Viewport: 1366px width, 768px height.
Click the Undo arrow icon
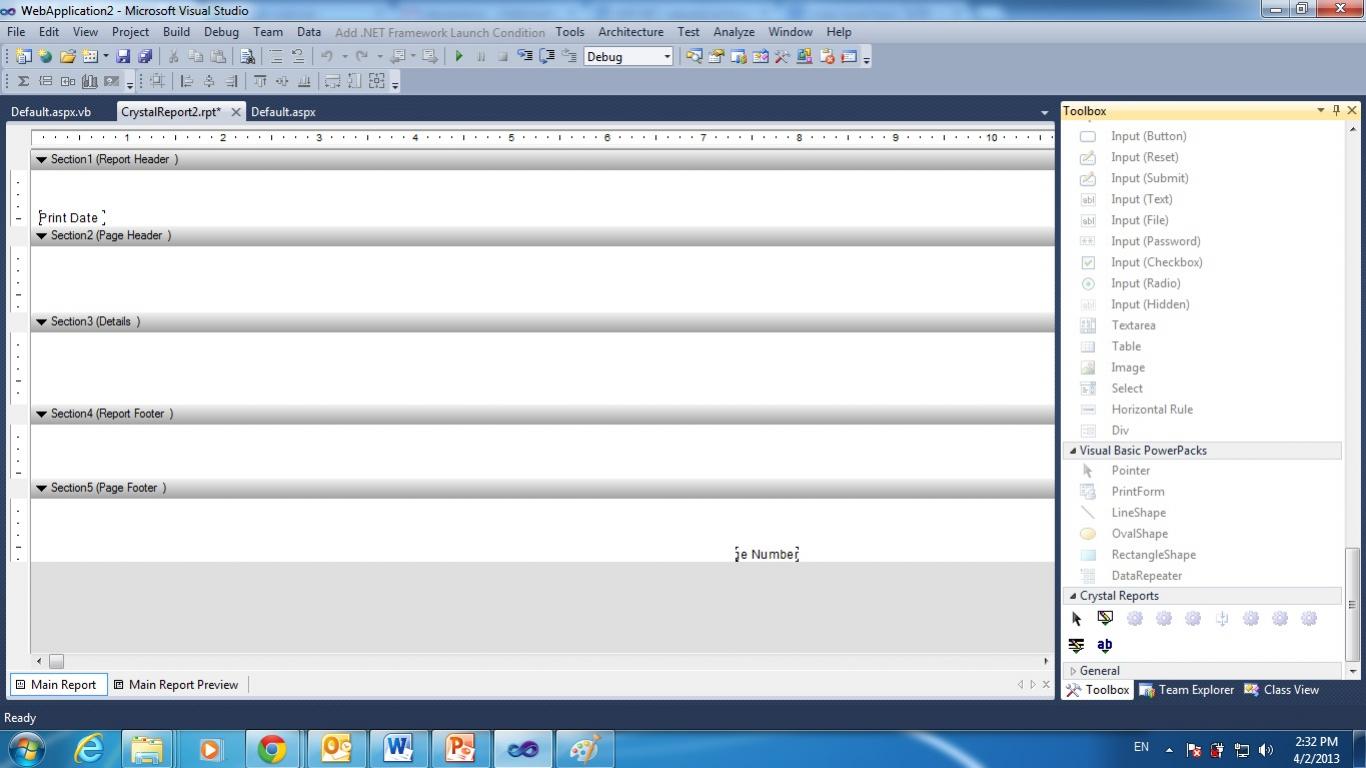tap(326, 57)
